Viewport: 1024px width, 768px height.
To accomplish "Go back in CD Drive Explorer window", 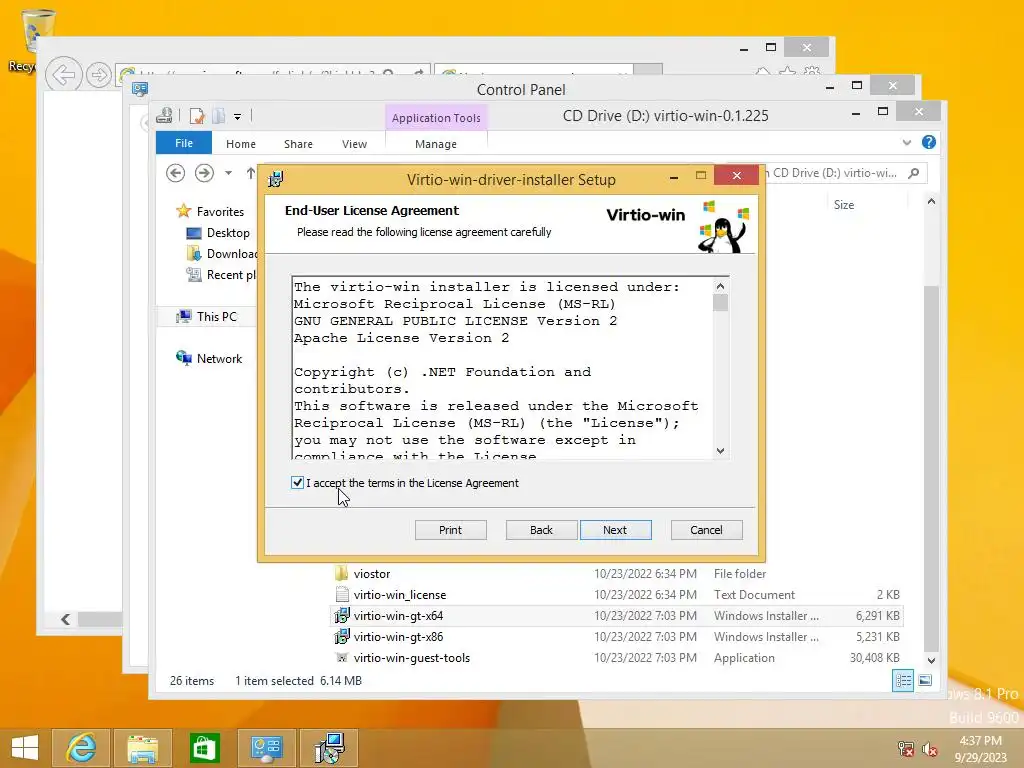I will 175,173.
